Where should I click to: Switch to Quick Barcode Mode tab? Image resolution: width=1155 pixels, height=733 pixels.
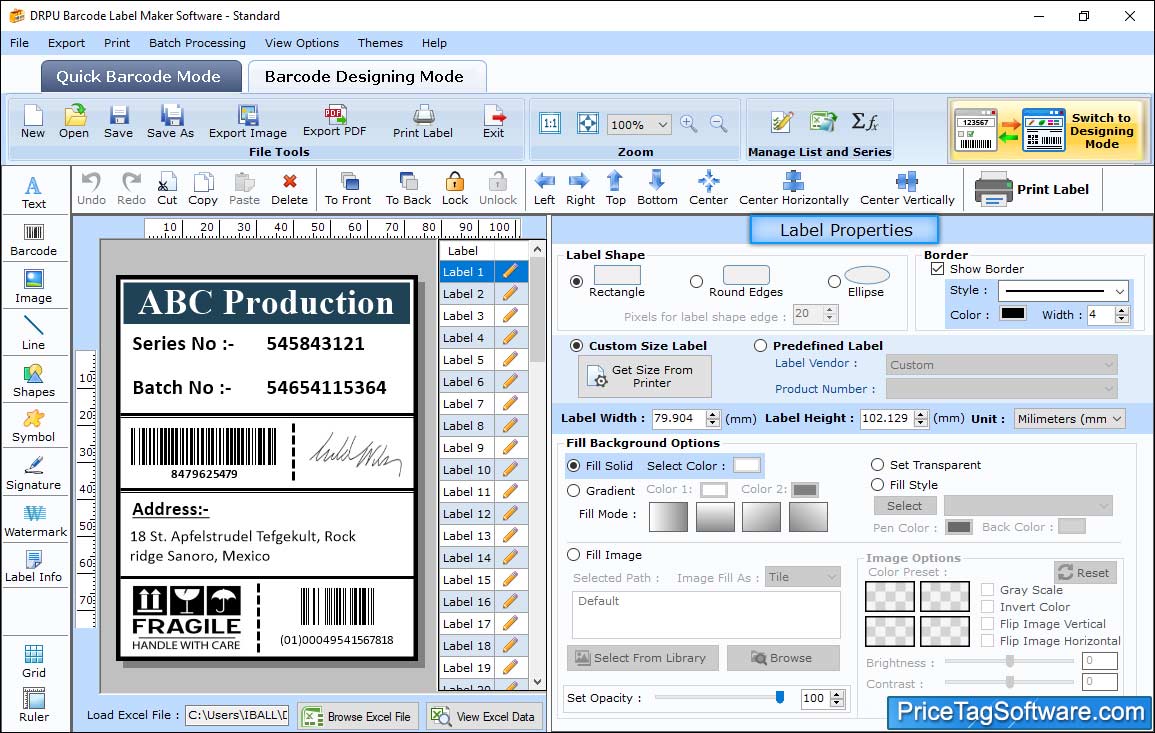click(x=139, y=77)
